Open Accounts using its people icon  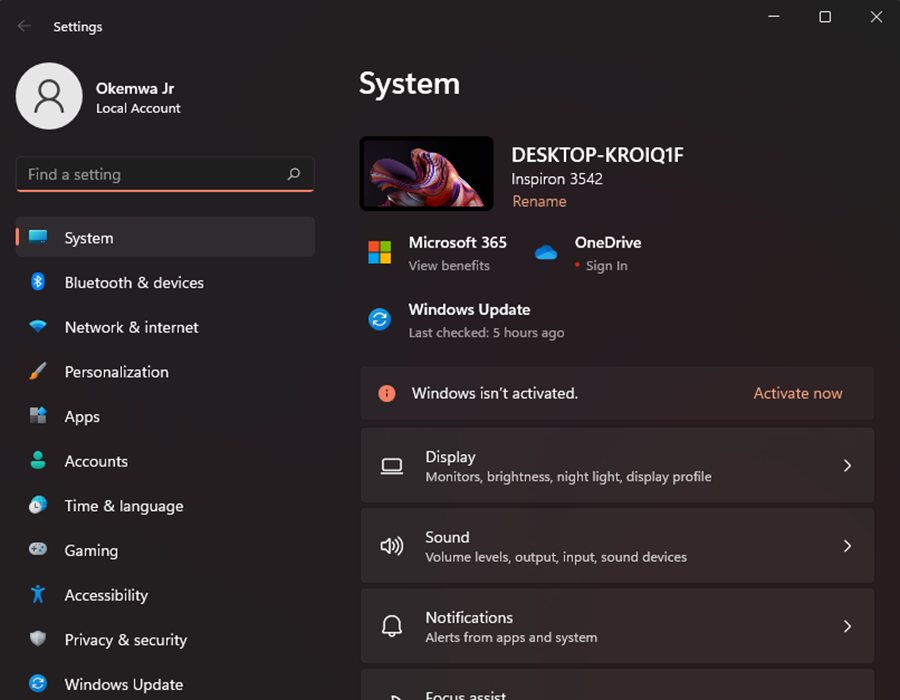tap(38, 461)
